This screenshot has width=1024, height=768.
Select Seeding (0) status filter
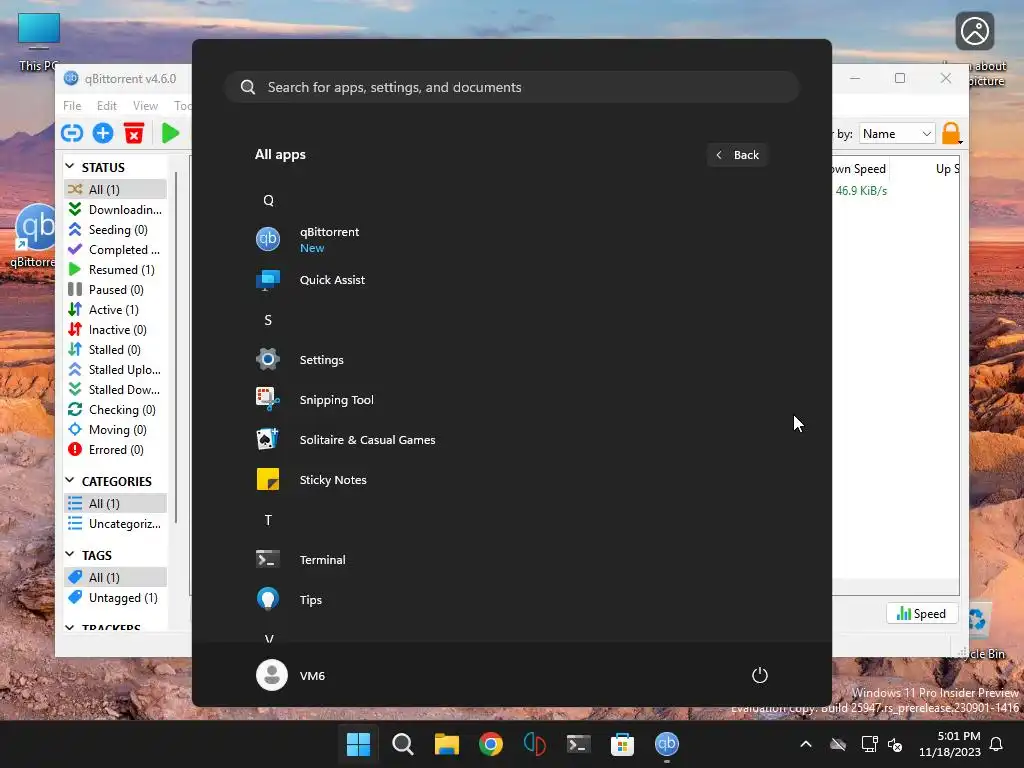[116, 230]
